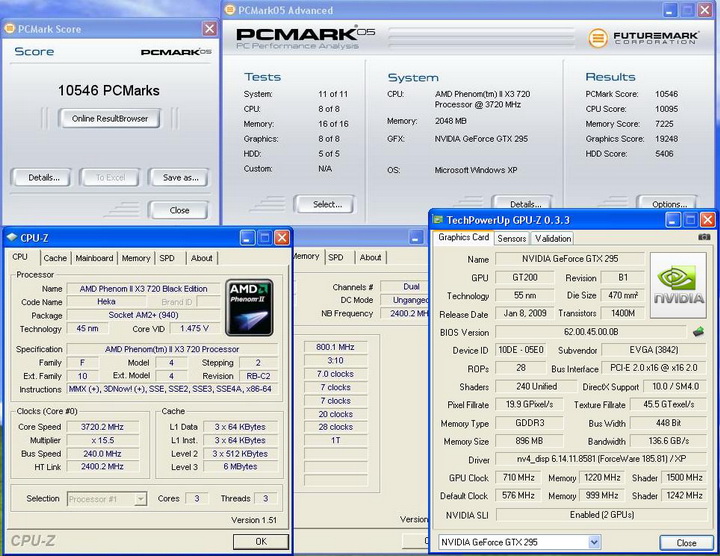
Task: Click the CPU-Z title bar icon
Action: click(11, 237)
